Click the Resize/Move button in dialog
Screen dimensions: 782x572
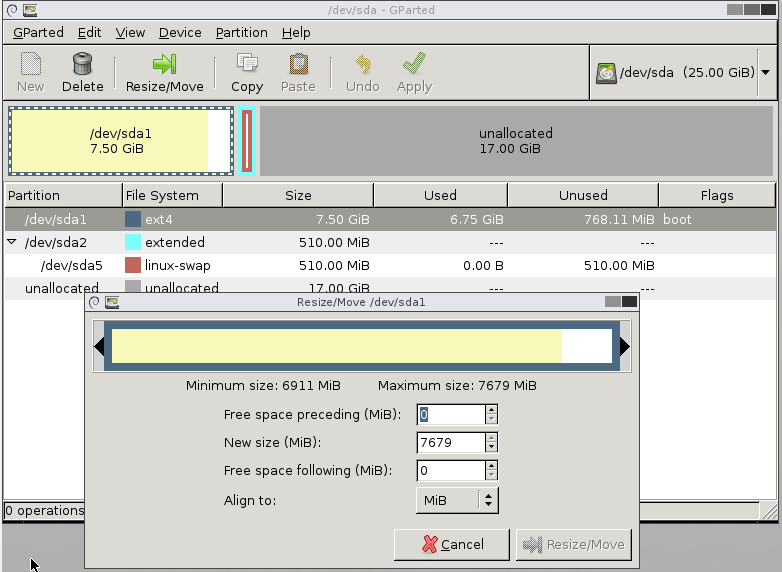pos(574,545)
